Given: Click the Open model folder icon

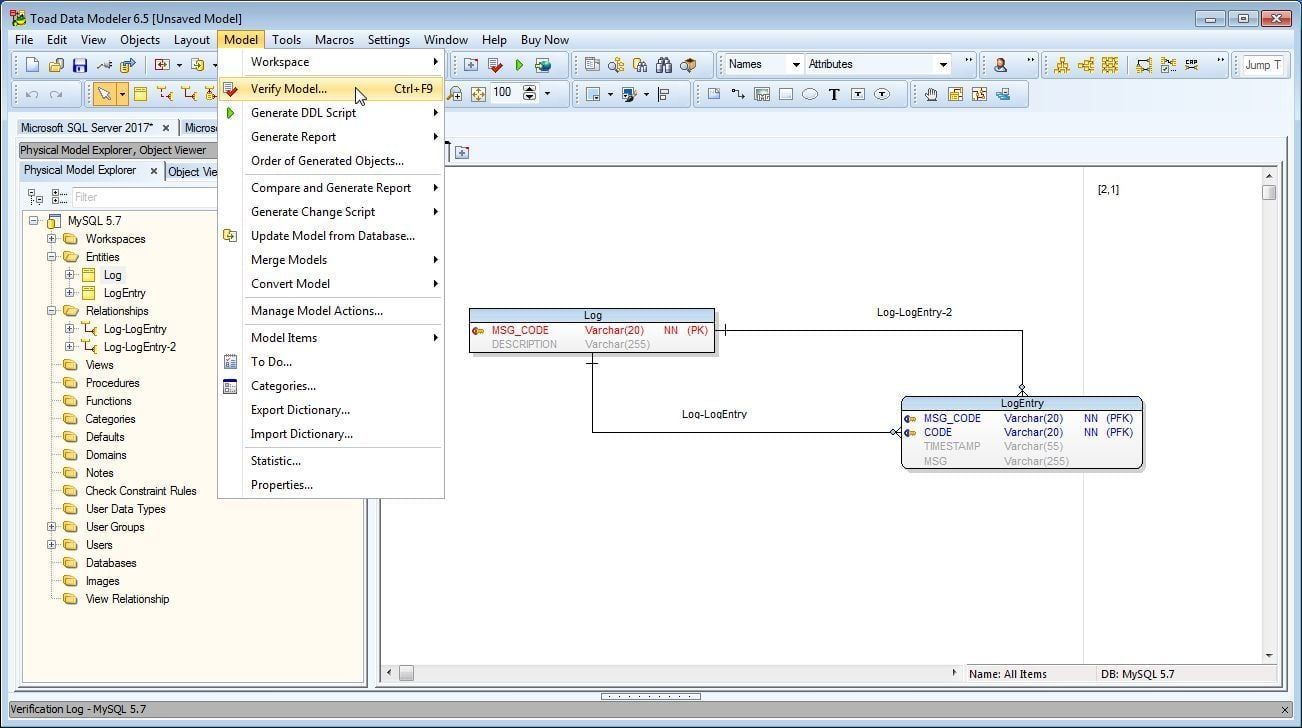Looking at the screenshot, I should (56, 65).
